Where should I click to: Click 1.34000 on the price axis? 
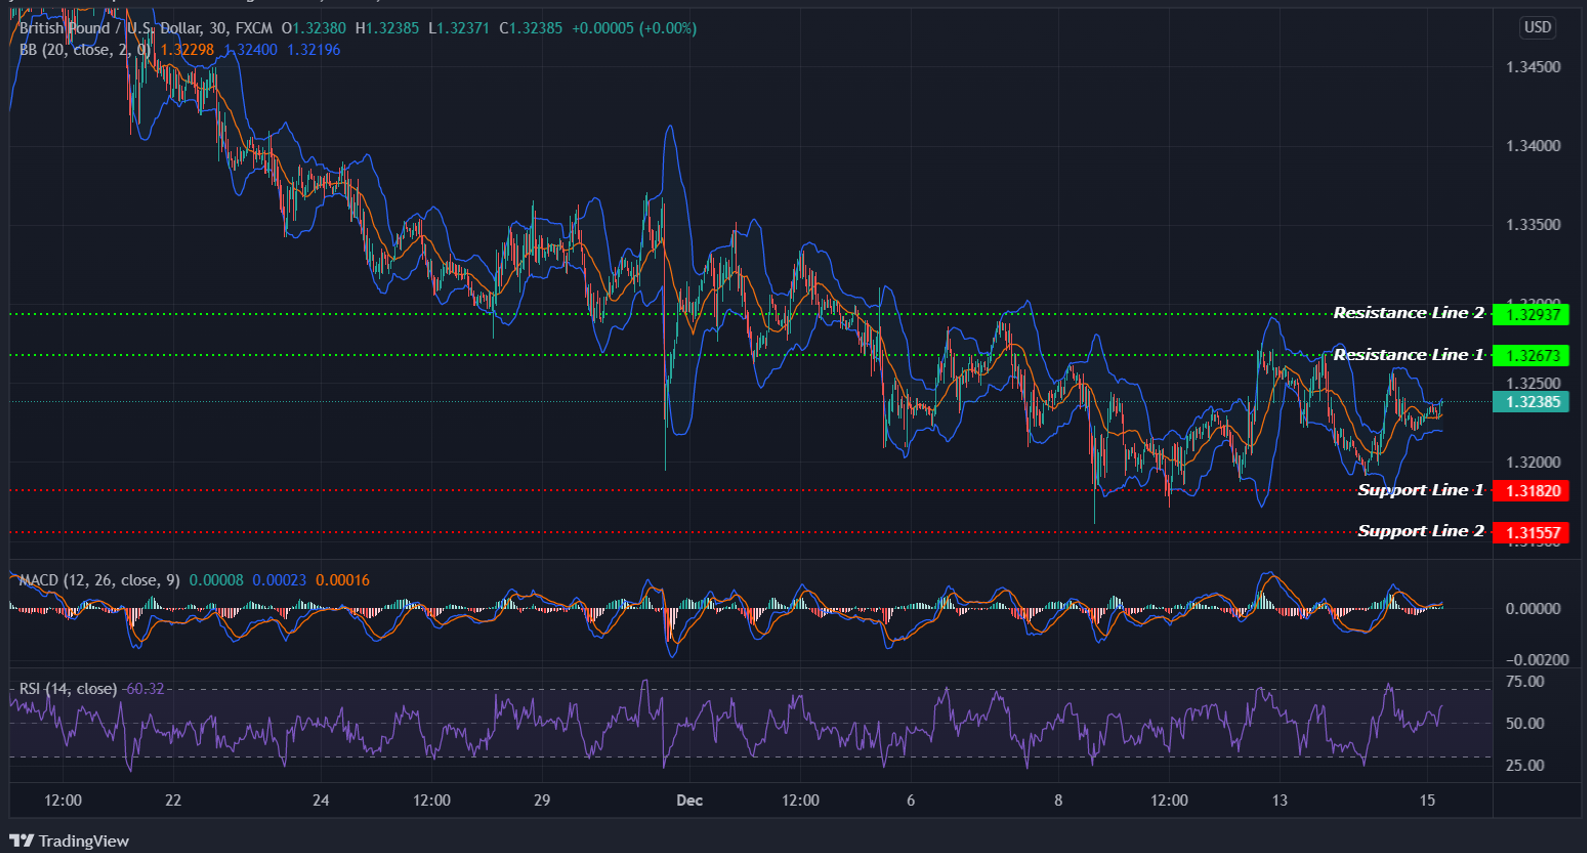click(1533, 146)
